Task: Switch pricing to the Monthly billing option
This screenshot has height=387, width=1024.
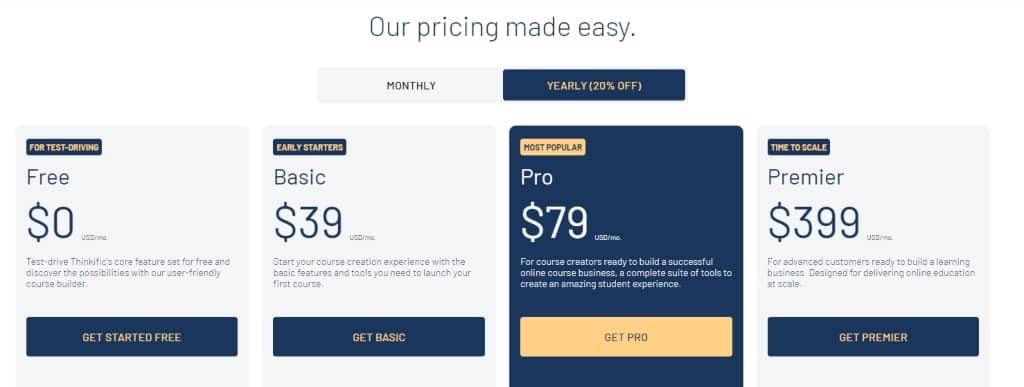Action: tap(411, 85)
